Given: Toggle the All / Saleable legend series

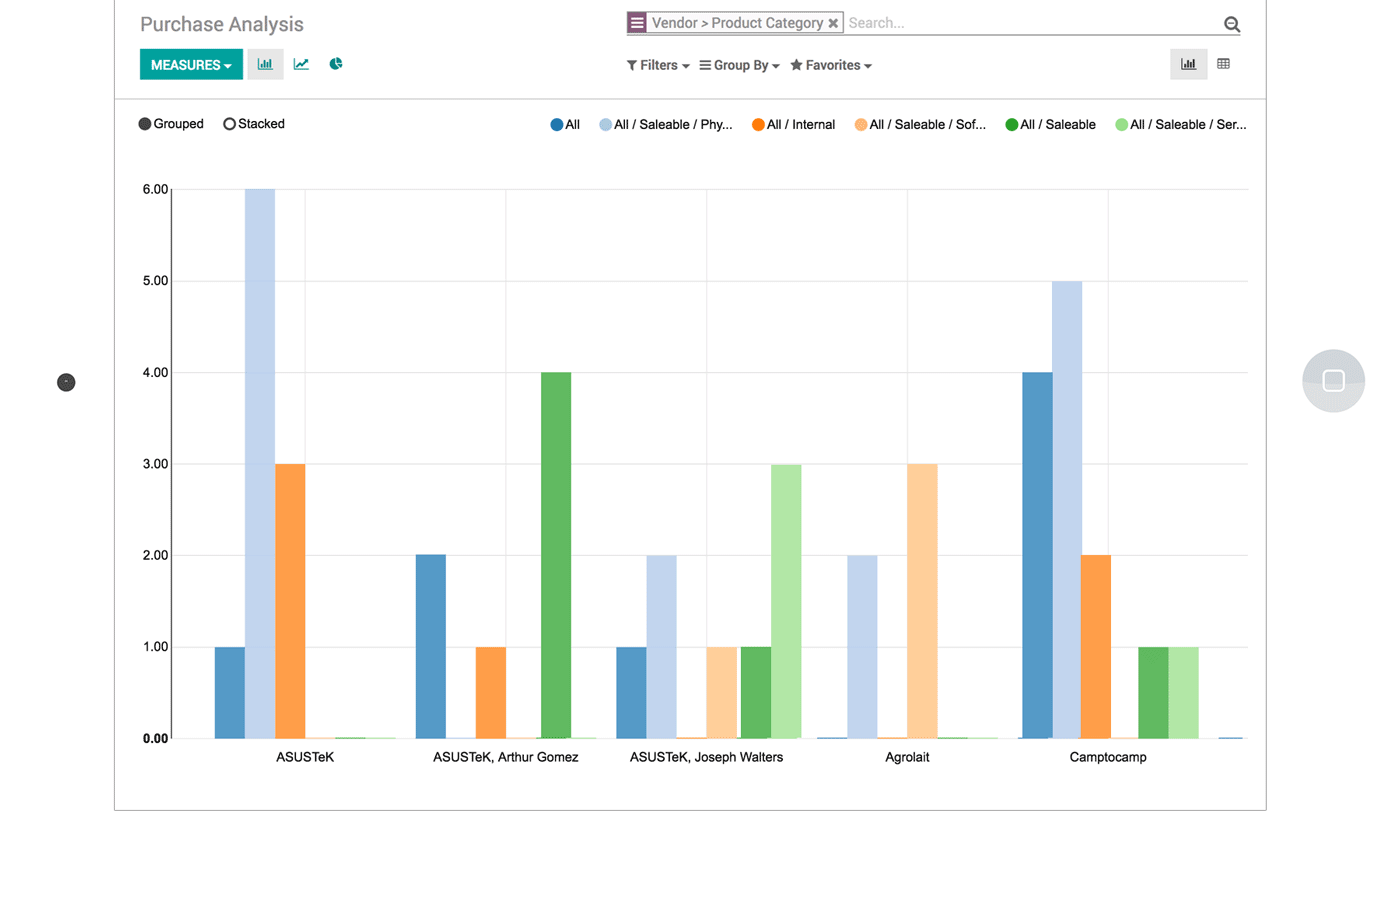Looking at the screenshot, I should [x=1050, y=125].
